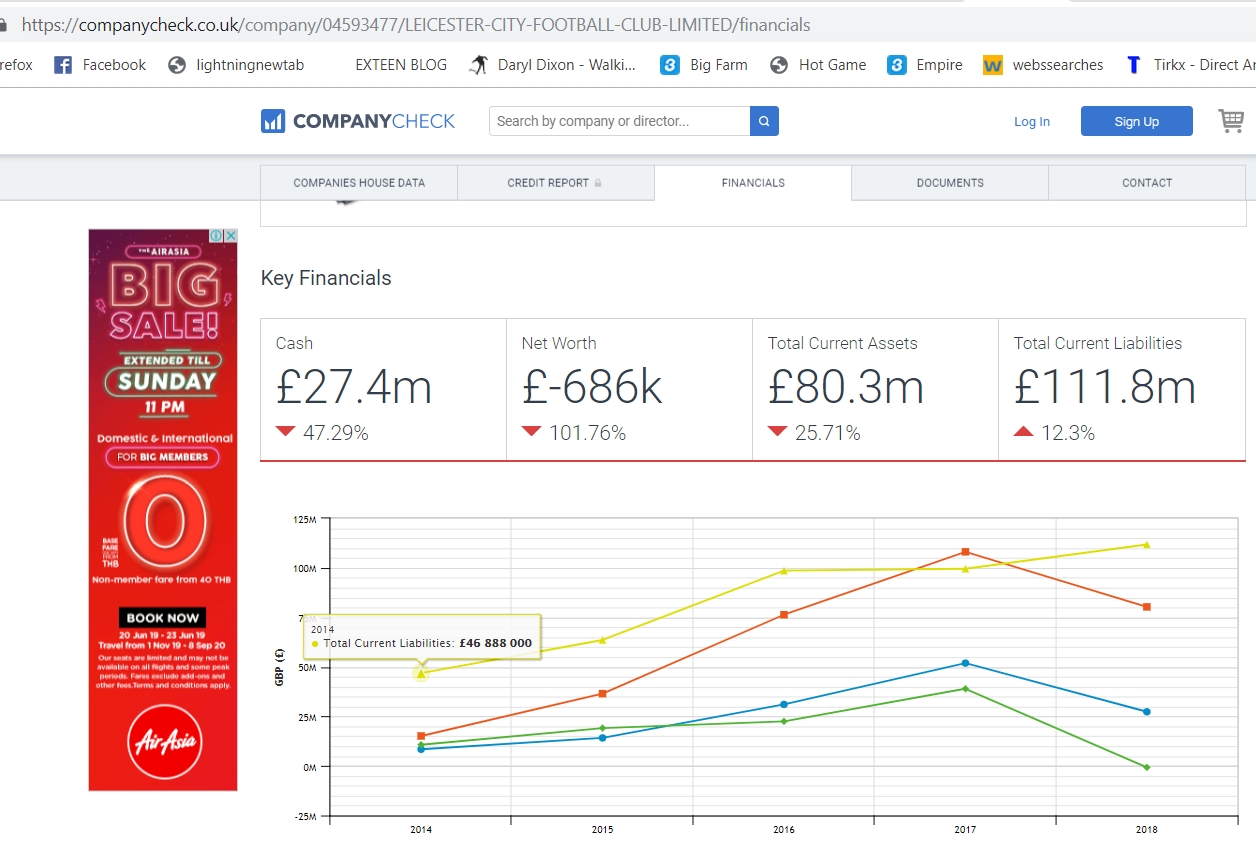
Task: Click the browser address bar URL
Action: 416,24
